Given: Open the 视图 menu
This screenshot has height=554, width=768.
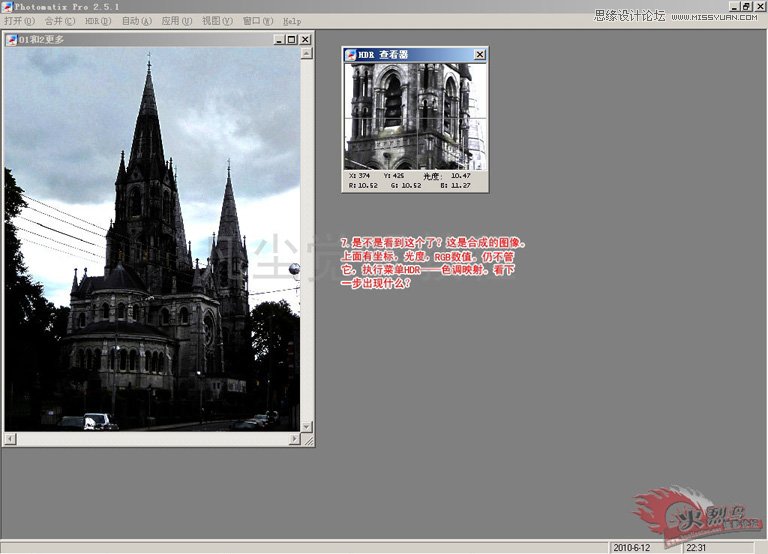Looking at the screenshot, I should click(217, 21).
